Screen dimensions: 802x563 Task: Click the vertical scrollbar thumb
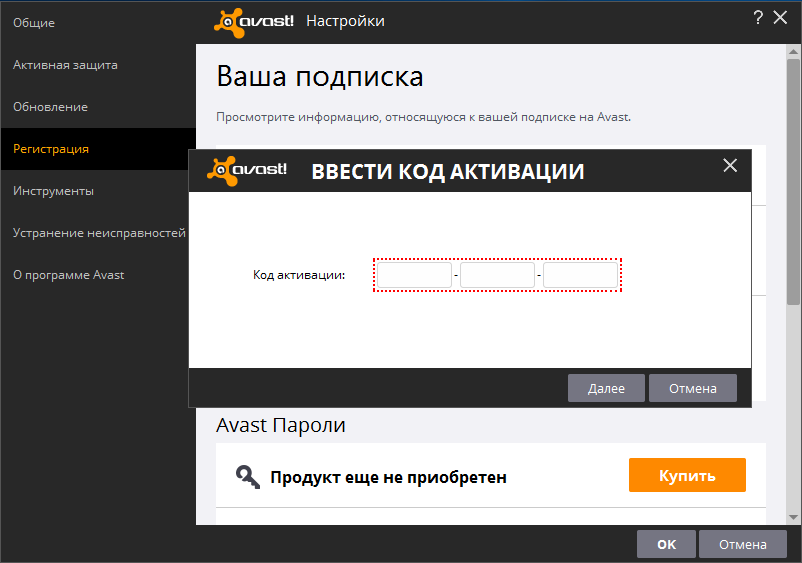click(x=793, y=182)
